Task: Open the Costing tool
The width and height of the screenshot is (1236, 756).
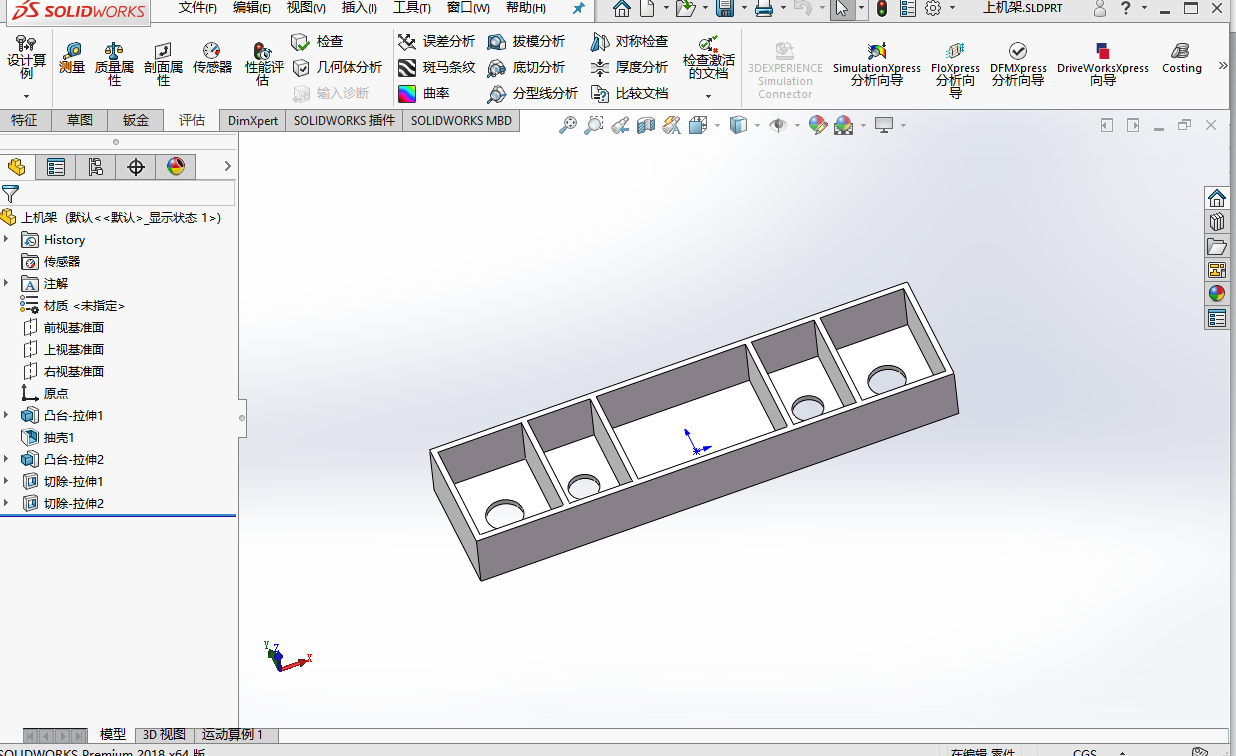Action: click(1181, 58)
